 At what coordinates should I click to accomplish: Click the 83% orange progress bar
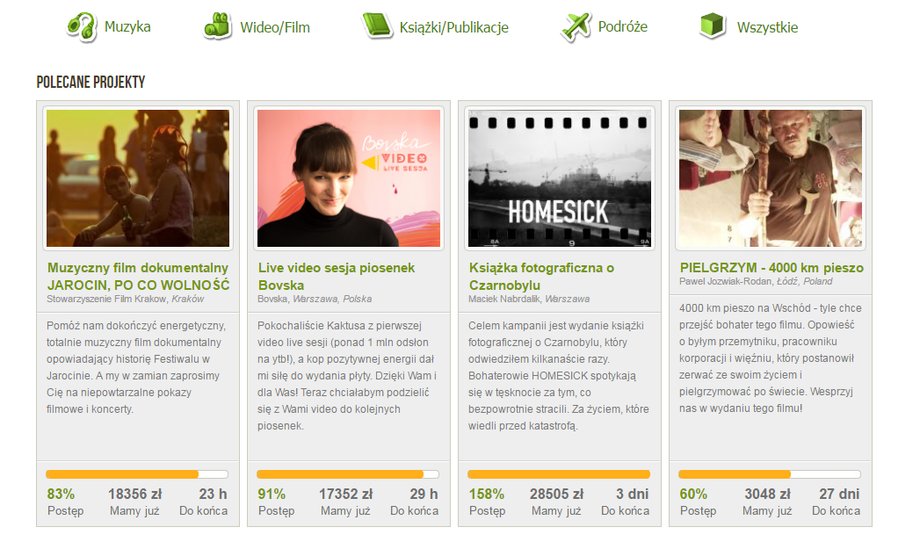[x=137, y=474]
